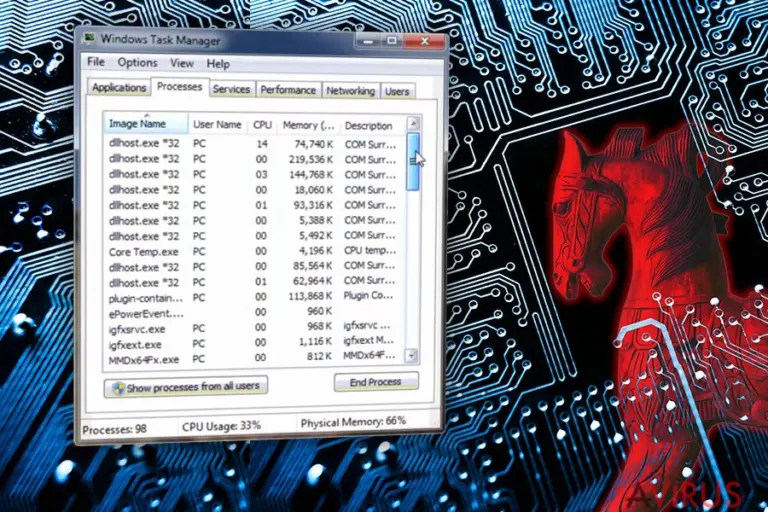
Task: Click the igfxsrvc ... description cell
Action: (x=367, y=326)
